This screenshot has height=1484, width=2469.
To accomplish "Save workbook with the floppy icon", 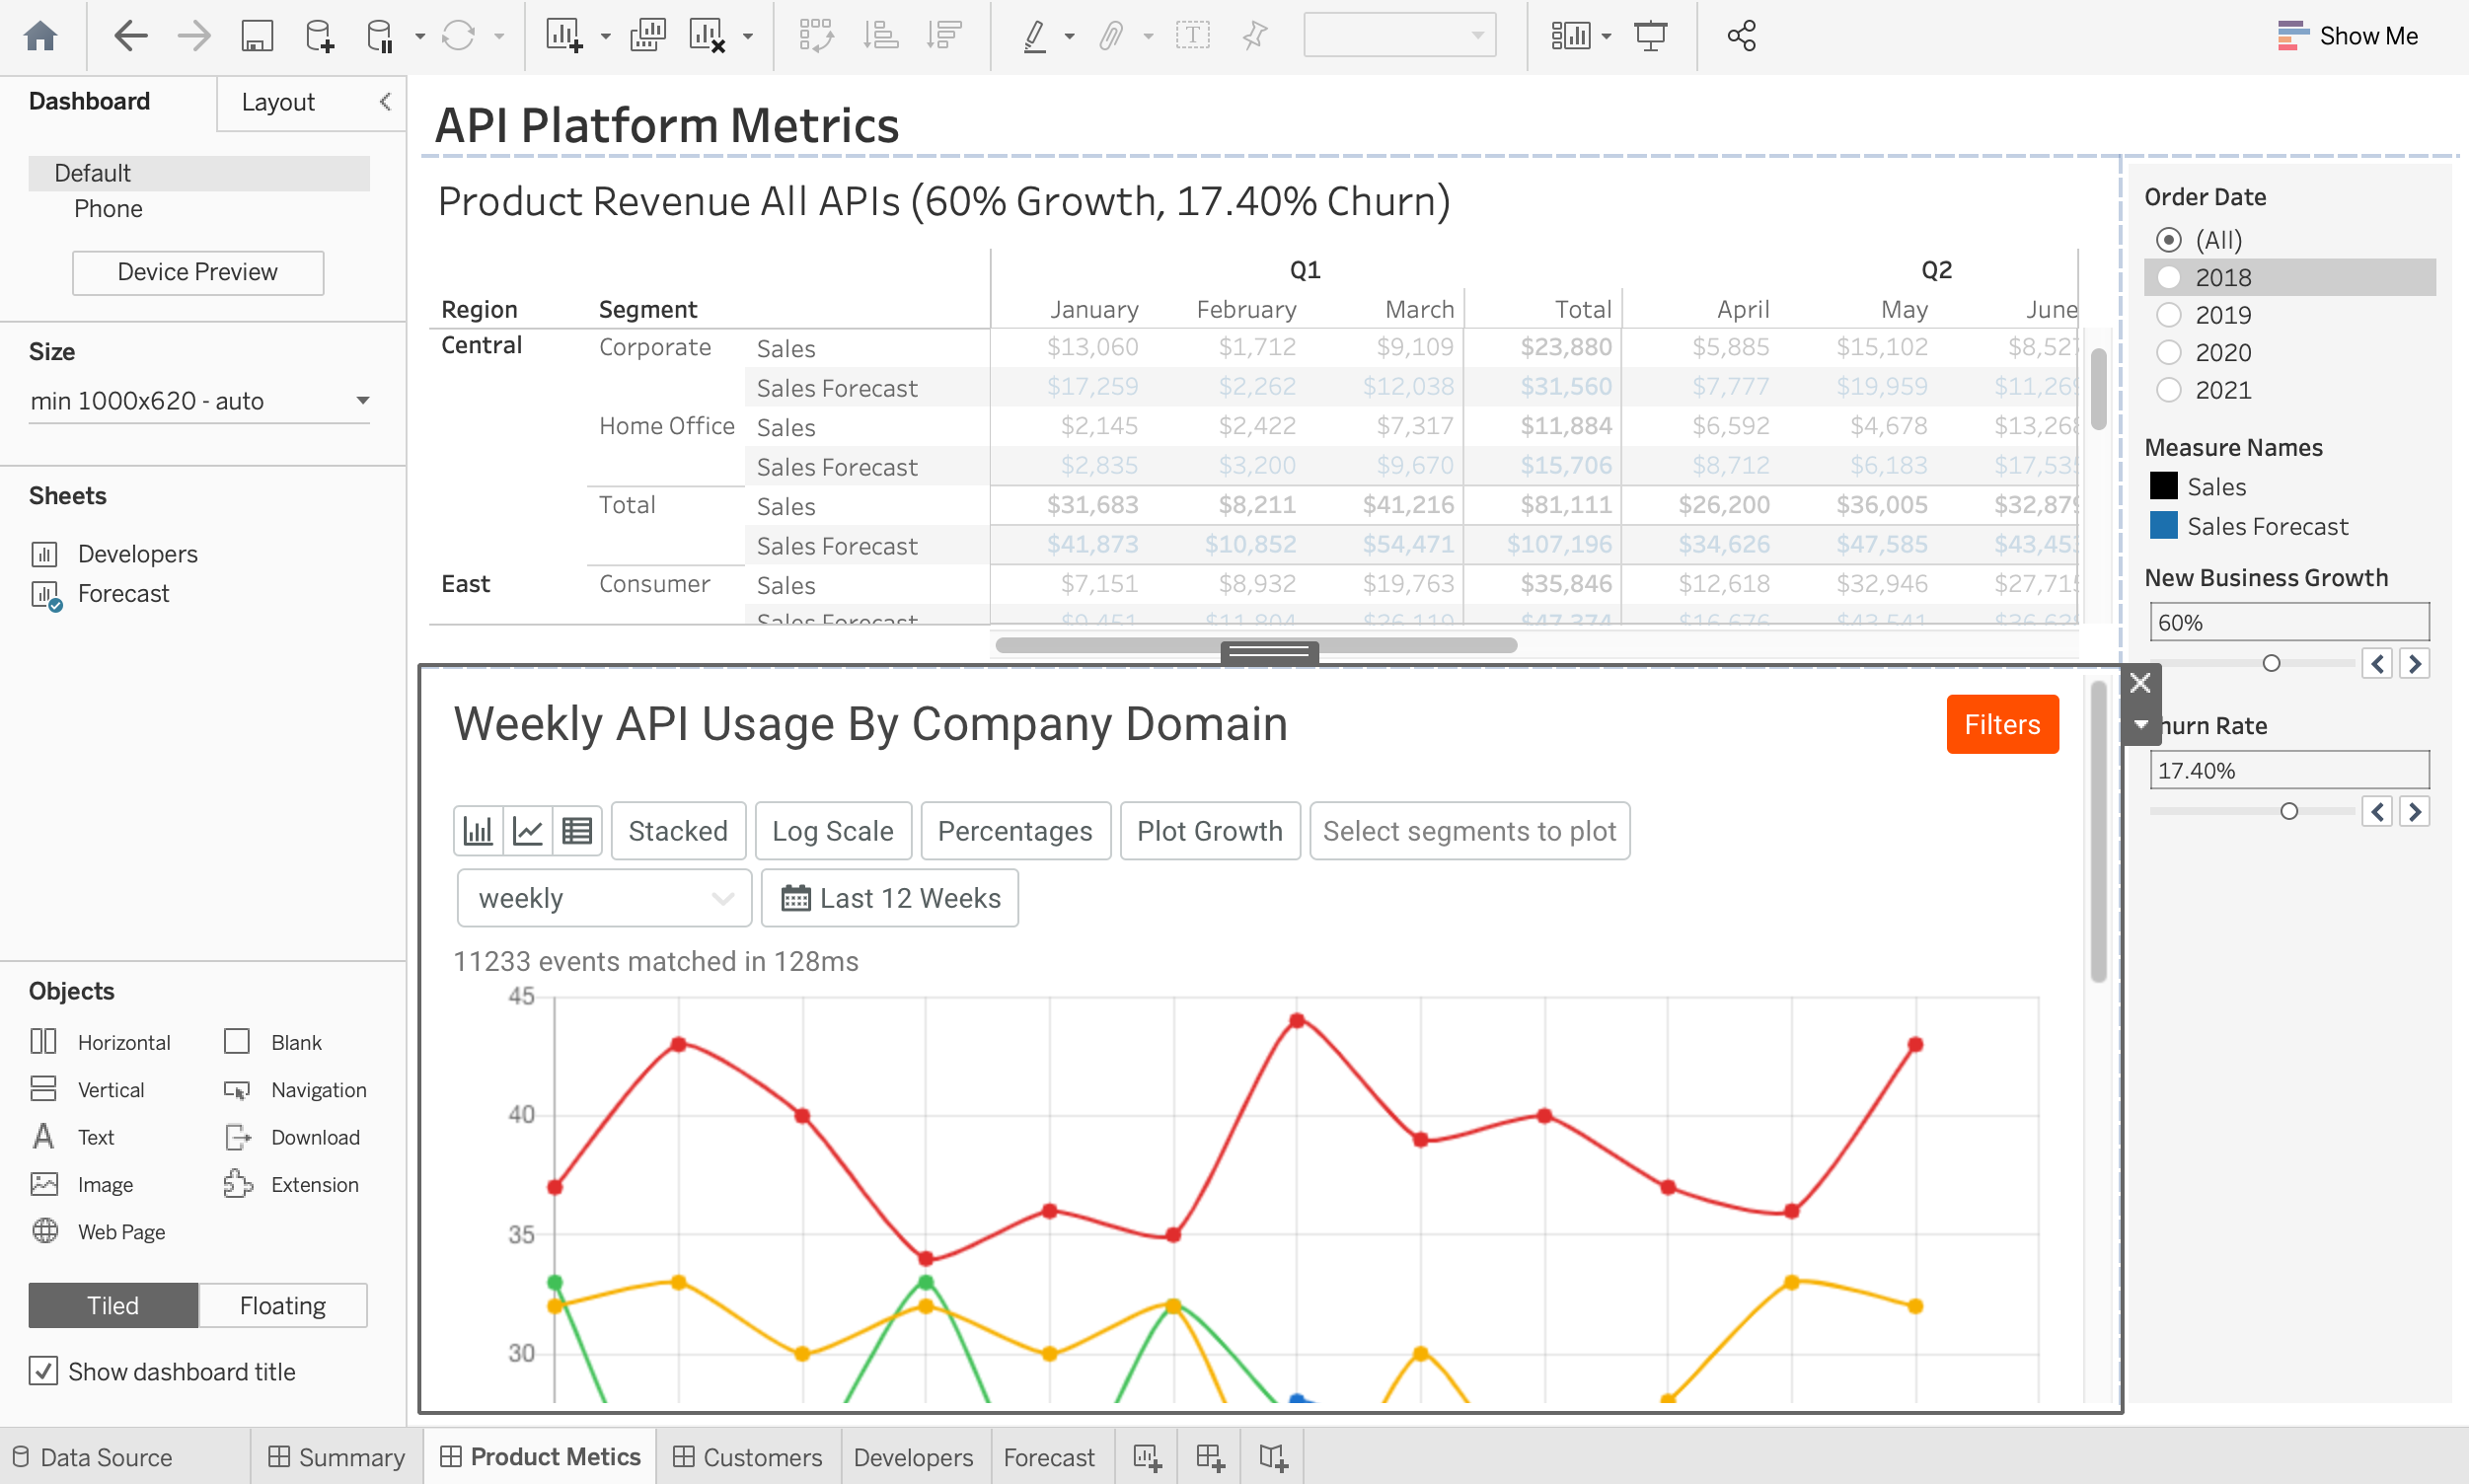I will click(x=257, y=36).
